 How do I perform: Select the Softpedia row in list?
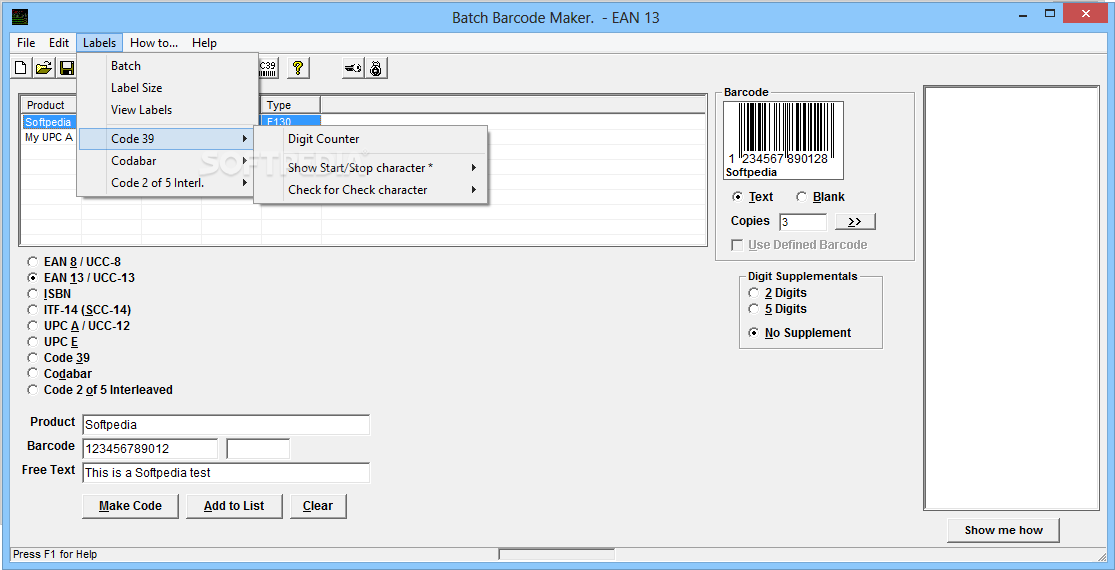click(48, 122)
